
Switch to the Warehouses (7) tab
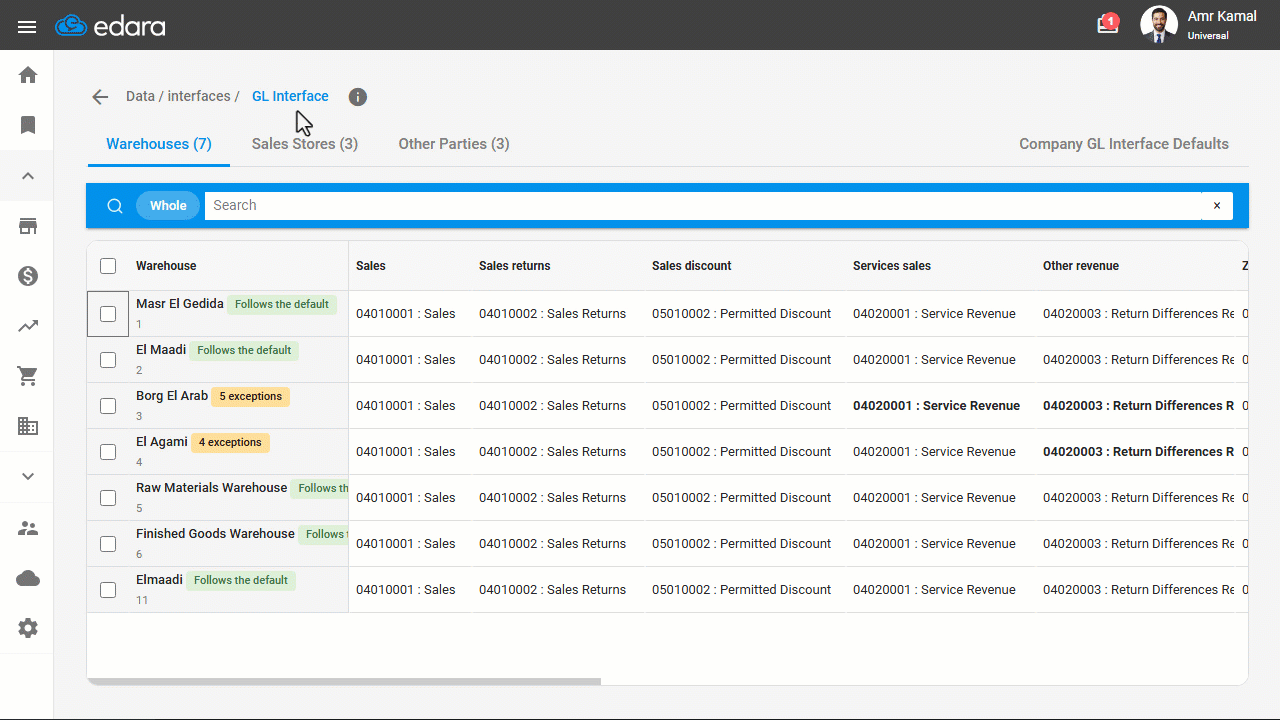click(x=159, y=144)
